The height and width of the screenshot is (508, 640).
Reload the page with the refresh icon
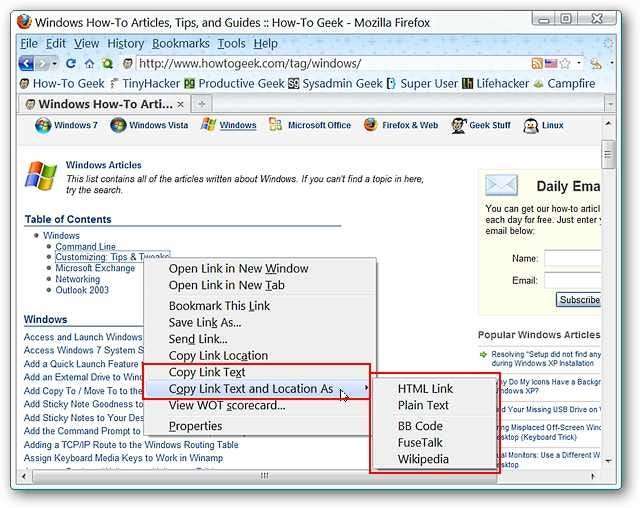[71, 63]
